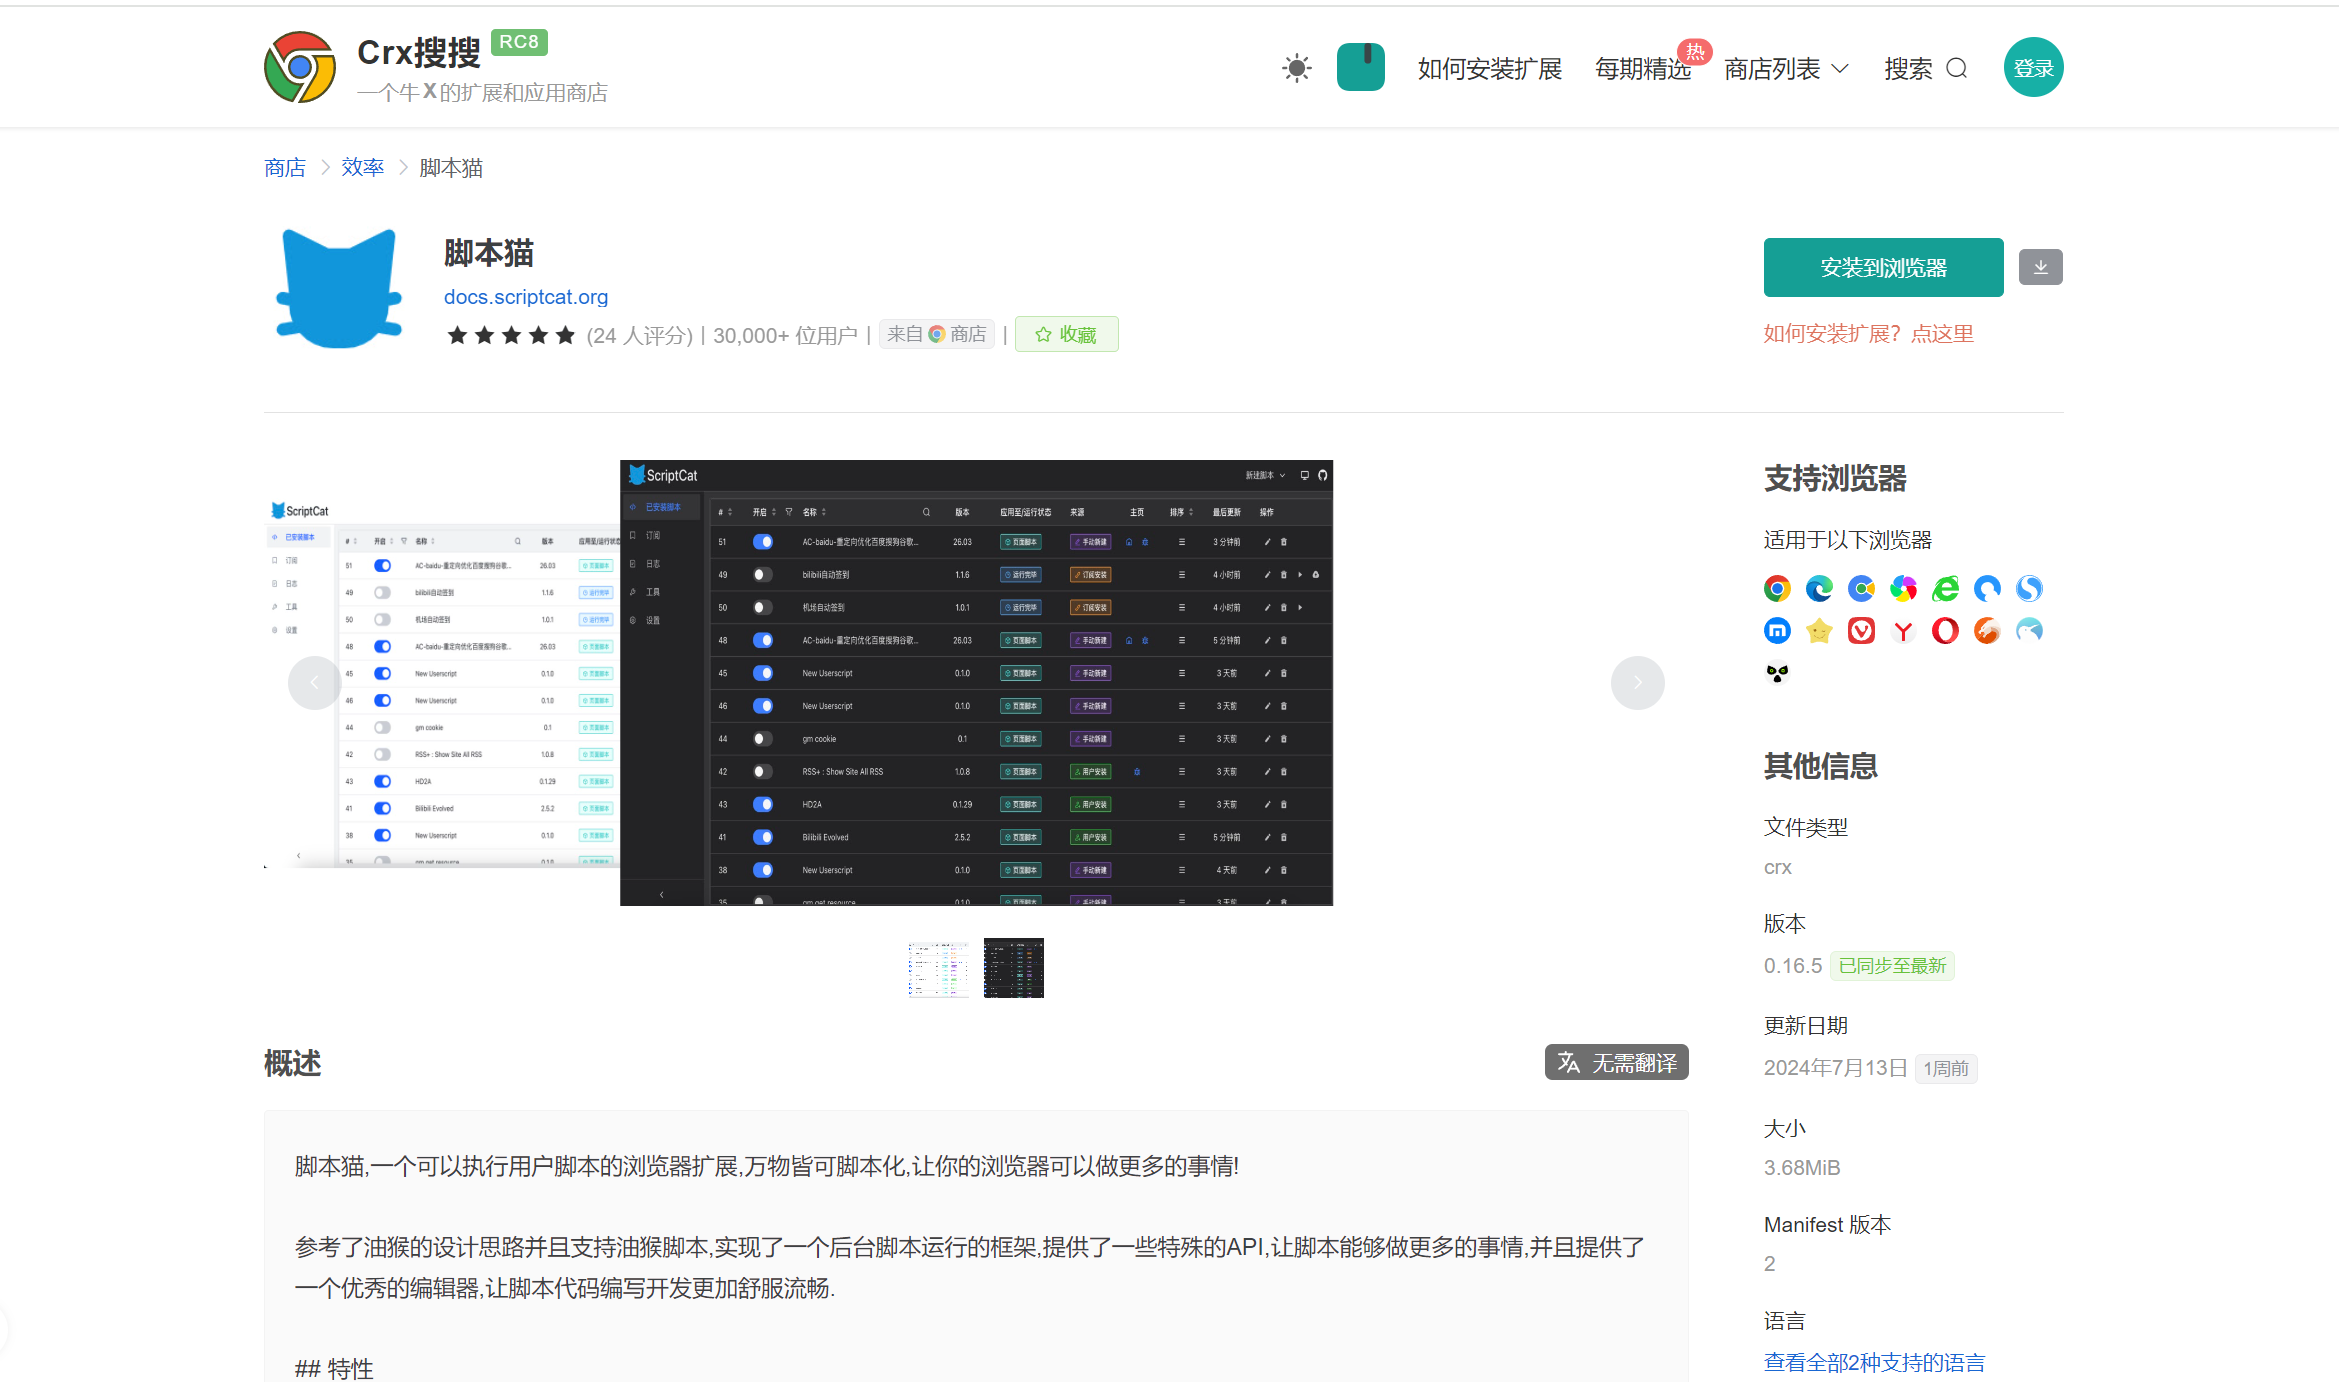Image resolution: width=2339 pixels, height=1382 pixels.
Task: Open 如何安装扩展 menu item
Action: [1489, 68]
